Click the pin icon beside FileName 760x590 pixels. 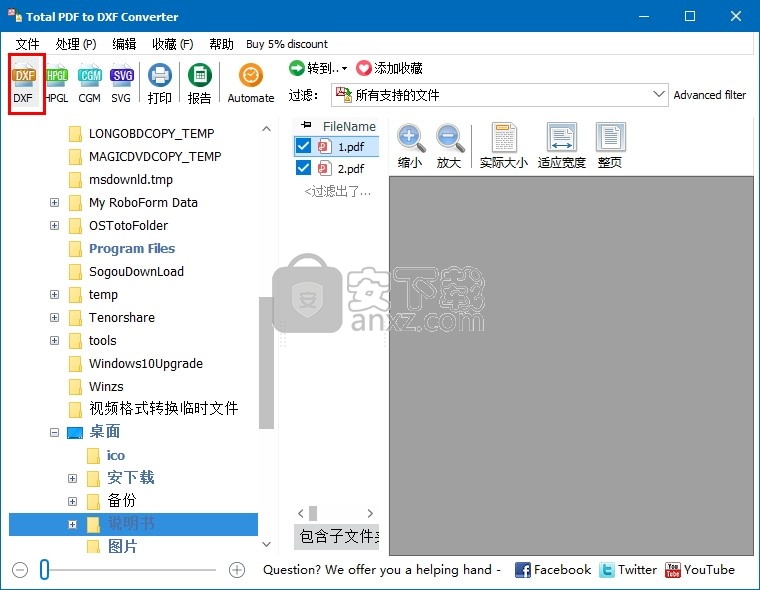[x=306, y=125]
